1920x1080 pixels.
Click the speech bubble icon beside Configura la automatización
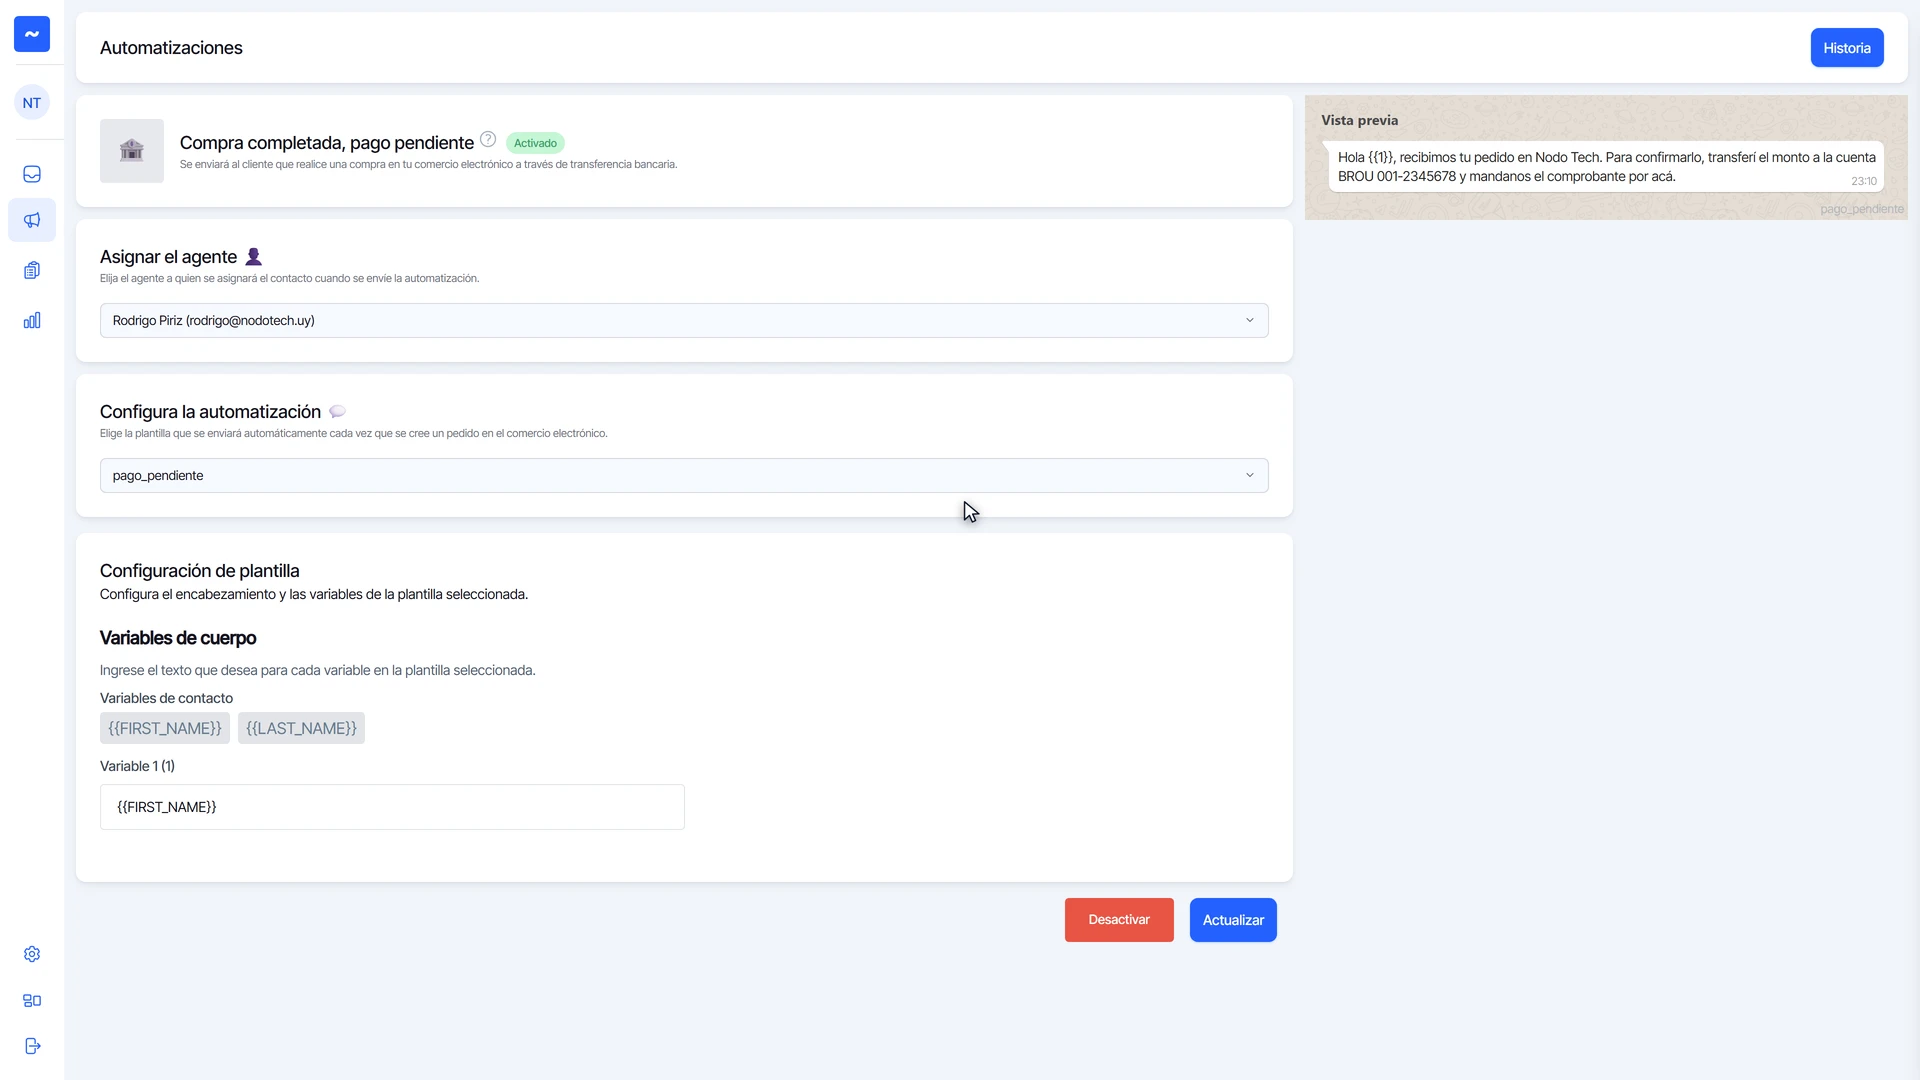338,412
